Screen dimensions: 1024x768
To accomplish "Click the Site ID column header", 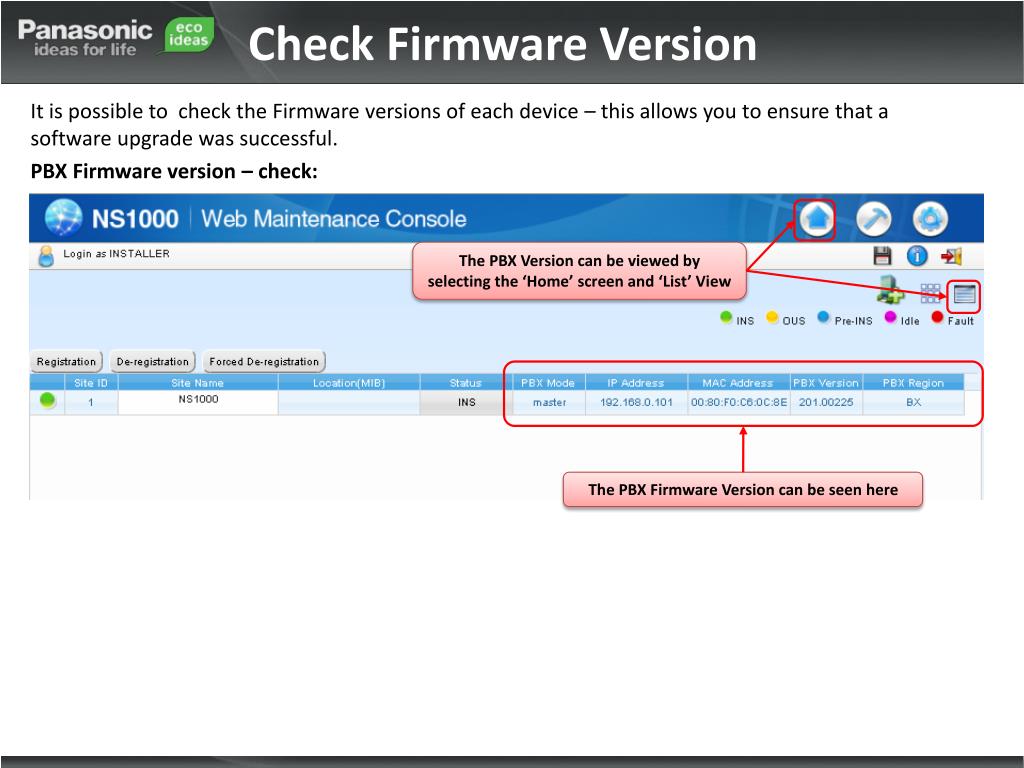I will (91, 383).
